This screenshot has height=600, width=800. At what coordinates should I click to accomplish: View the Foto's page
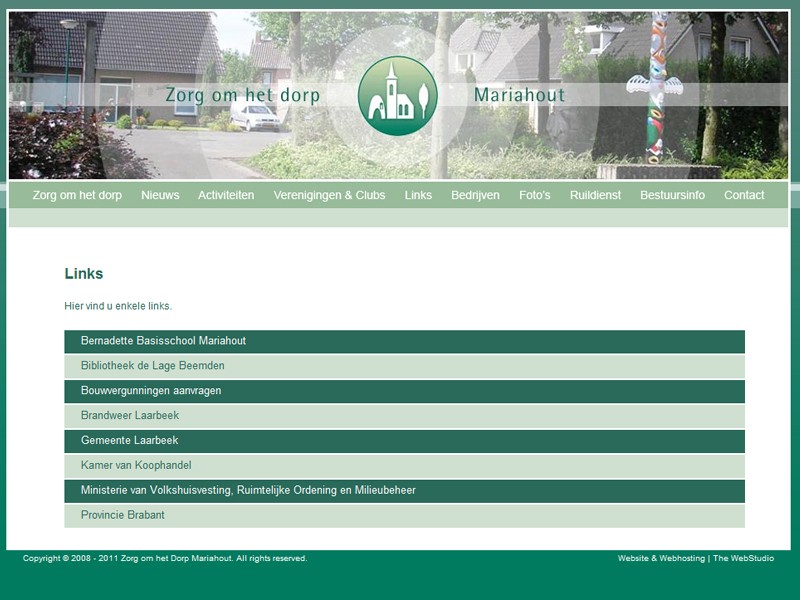(535, 195)
